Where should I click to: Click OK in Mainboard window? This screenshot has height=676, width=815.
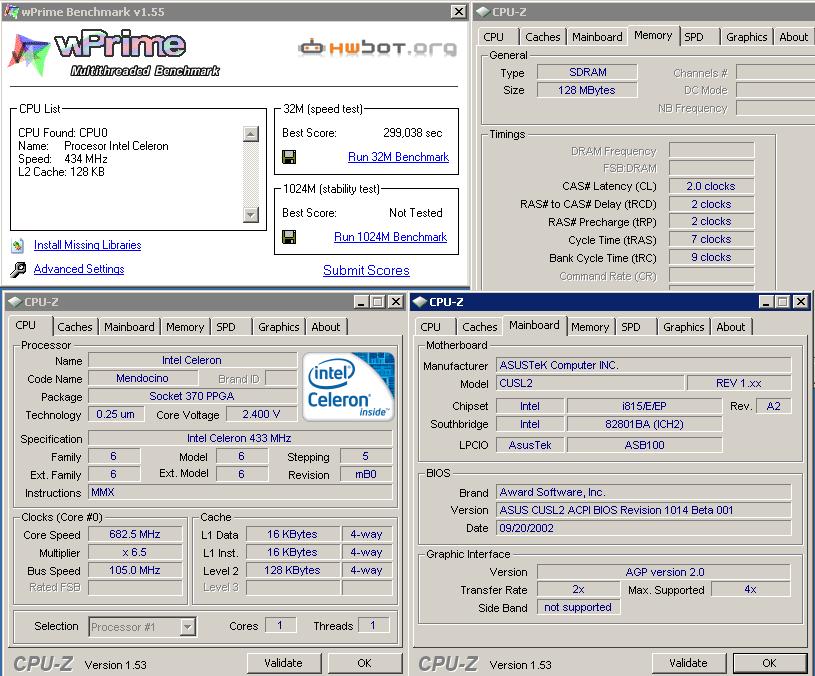[x=770, y=663]
